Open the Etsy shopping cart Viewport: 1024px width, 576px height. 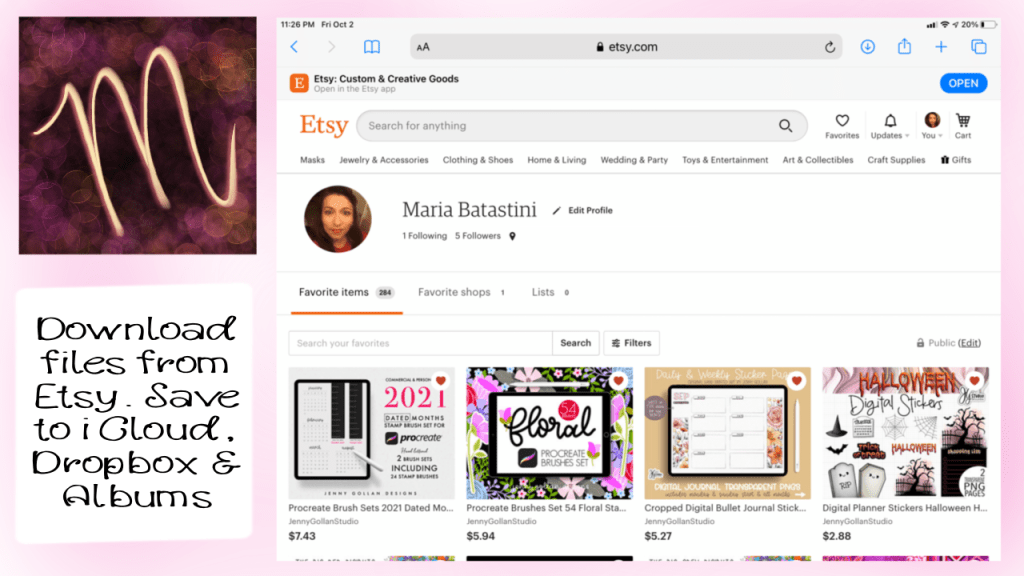coord(963,125)
